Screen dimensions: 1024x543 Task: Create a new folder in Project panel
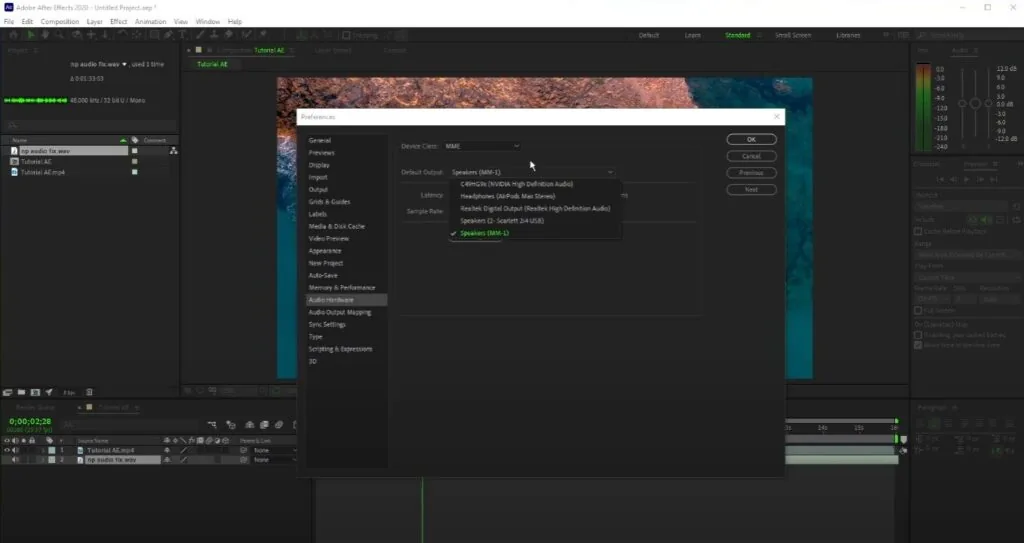tap(22, 392)
